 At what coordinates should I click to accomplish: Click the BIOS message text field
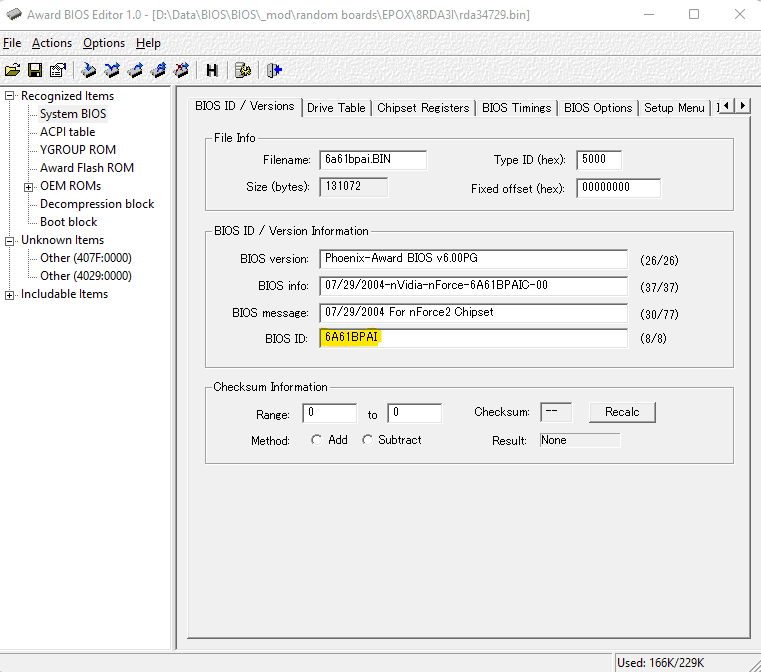coord(473,313)
